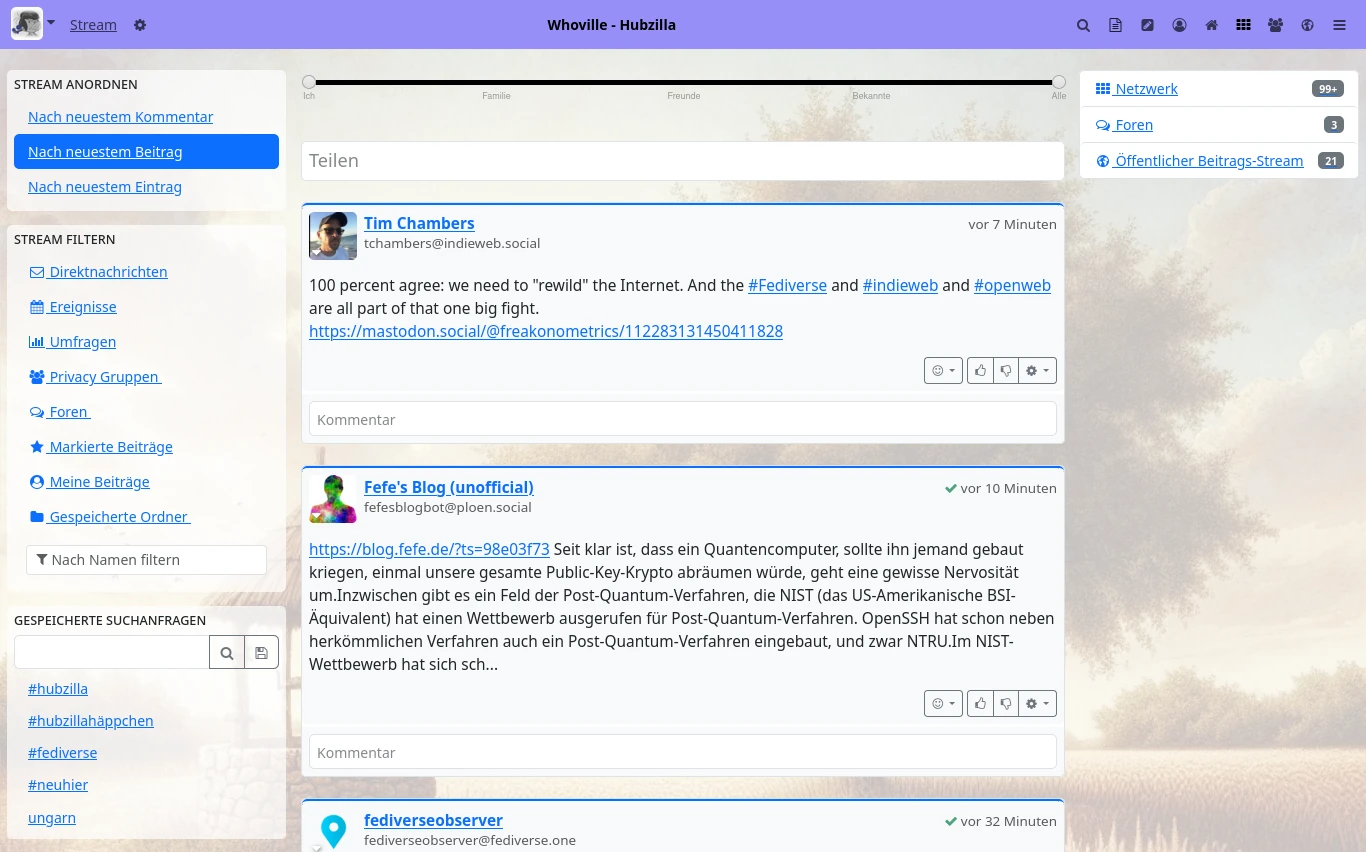Open emoji reaction dropdown on Tim Chambers' post
1366x852 pixels.
pyautogui.click(x=943, y=371)
